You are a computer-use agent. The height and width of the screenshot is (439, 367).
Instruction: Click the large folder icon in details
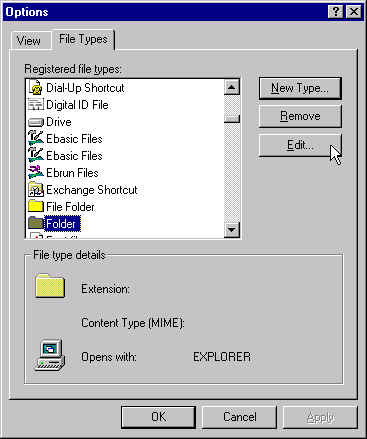tap(50, 286)
